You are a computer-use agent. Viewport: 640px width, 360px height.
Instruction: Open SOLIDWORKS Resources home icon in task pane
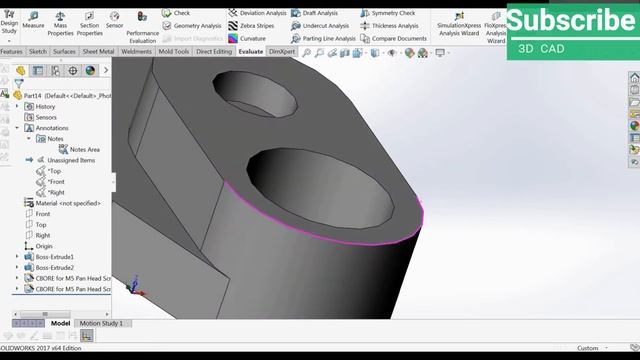click(634, 78)
